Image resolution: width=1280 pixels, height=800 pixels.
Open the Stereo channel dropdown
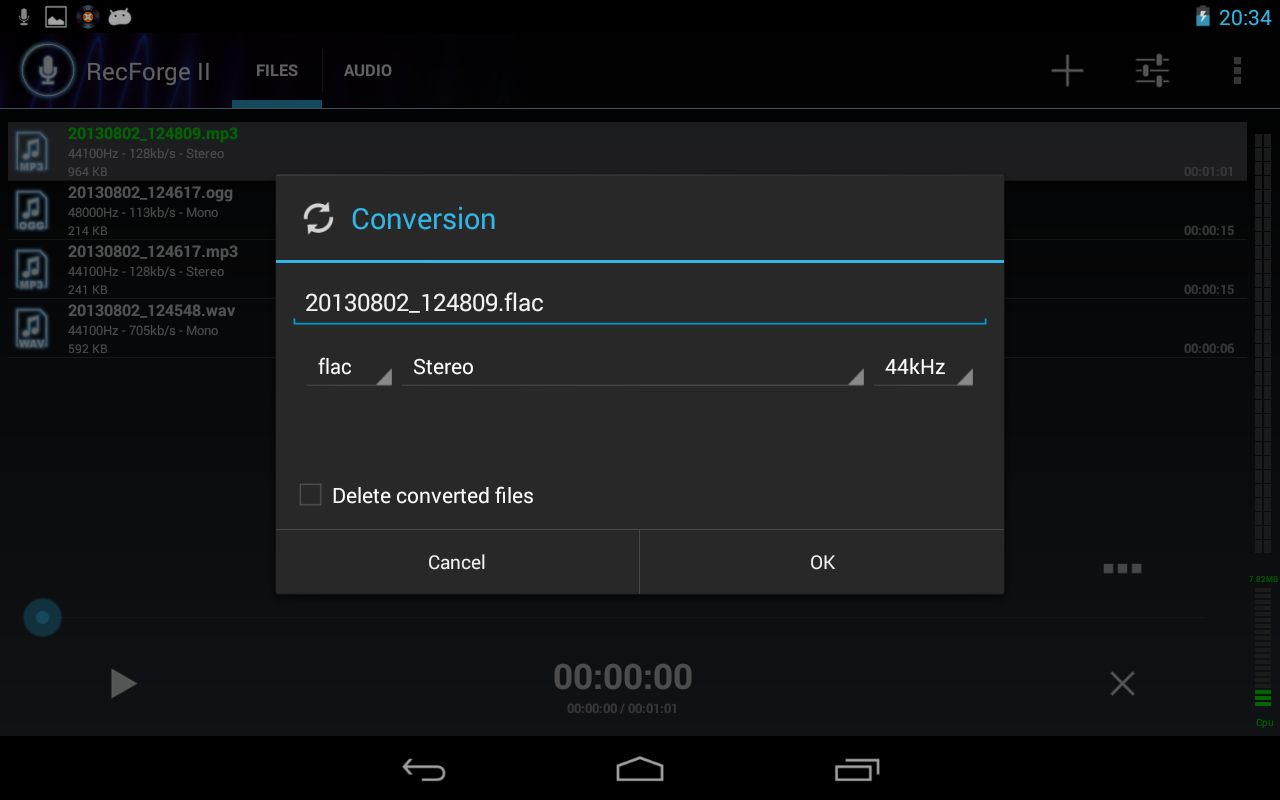pos(633,367)
